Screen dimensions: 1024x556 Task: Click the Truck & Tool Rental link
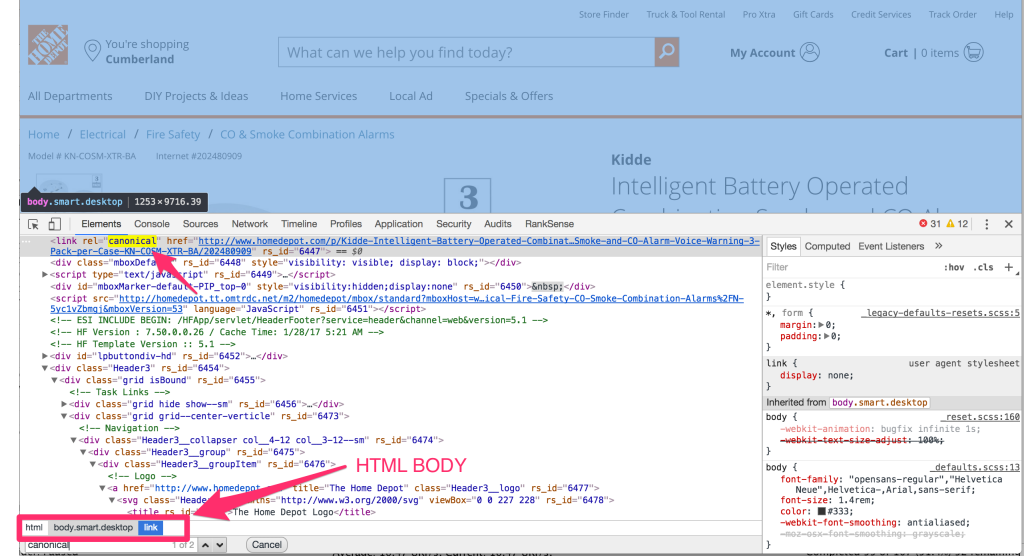point(686,14)
